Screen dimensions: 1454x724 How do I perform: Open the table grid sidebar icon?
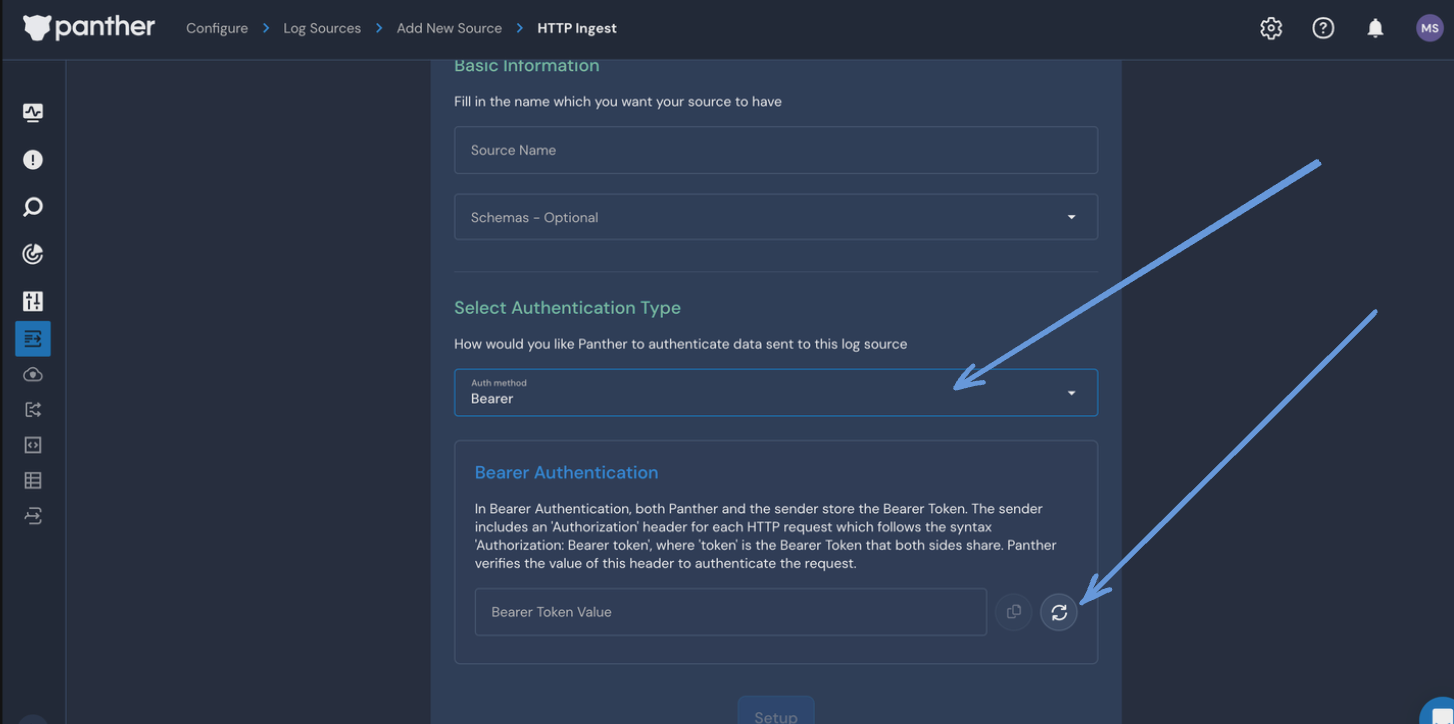[x=33, y=481]
